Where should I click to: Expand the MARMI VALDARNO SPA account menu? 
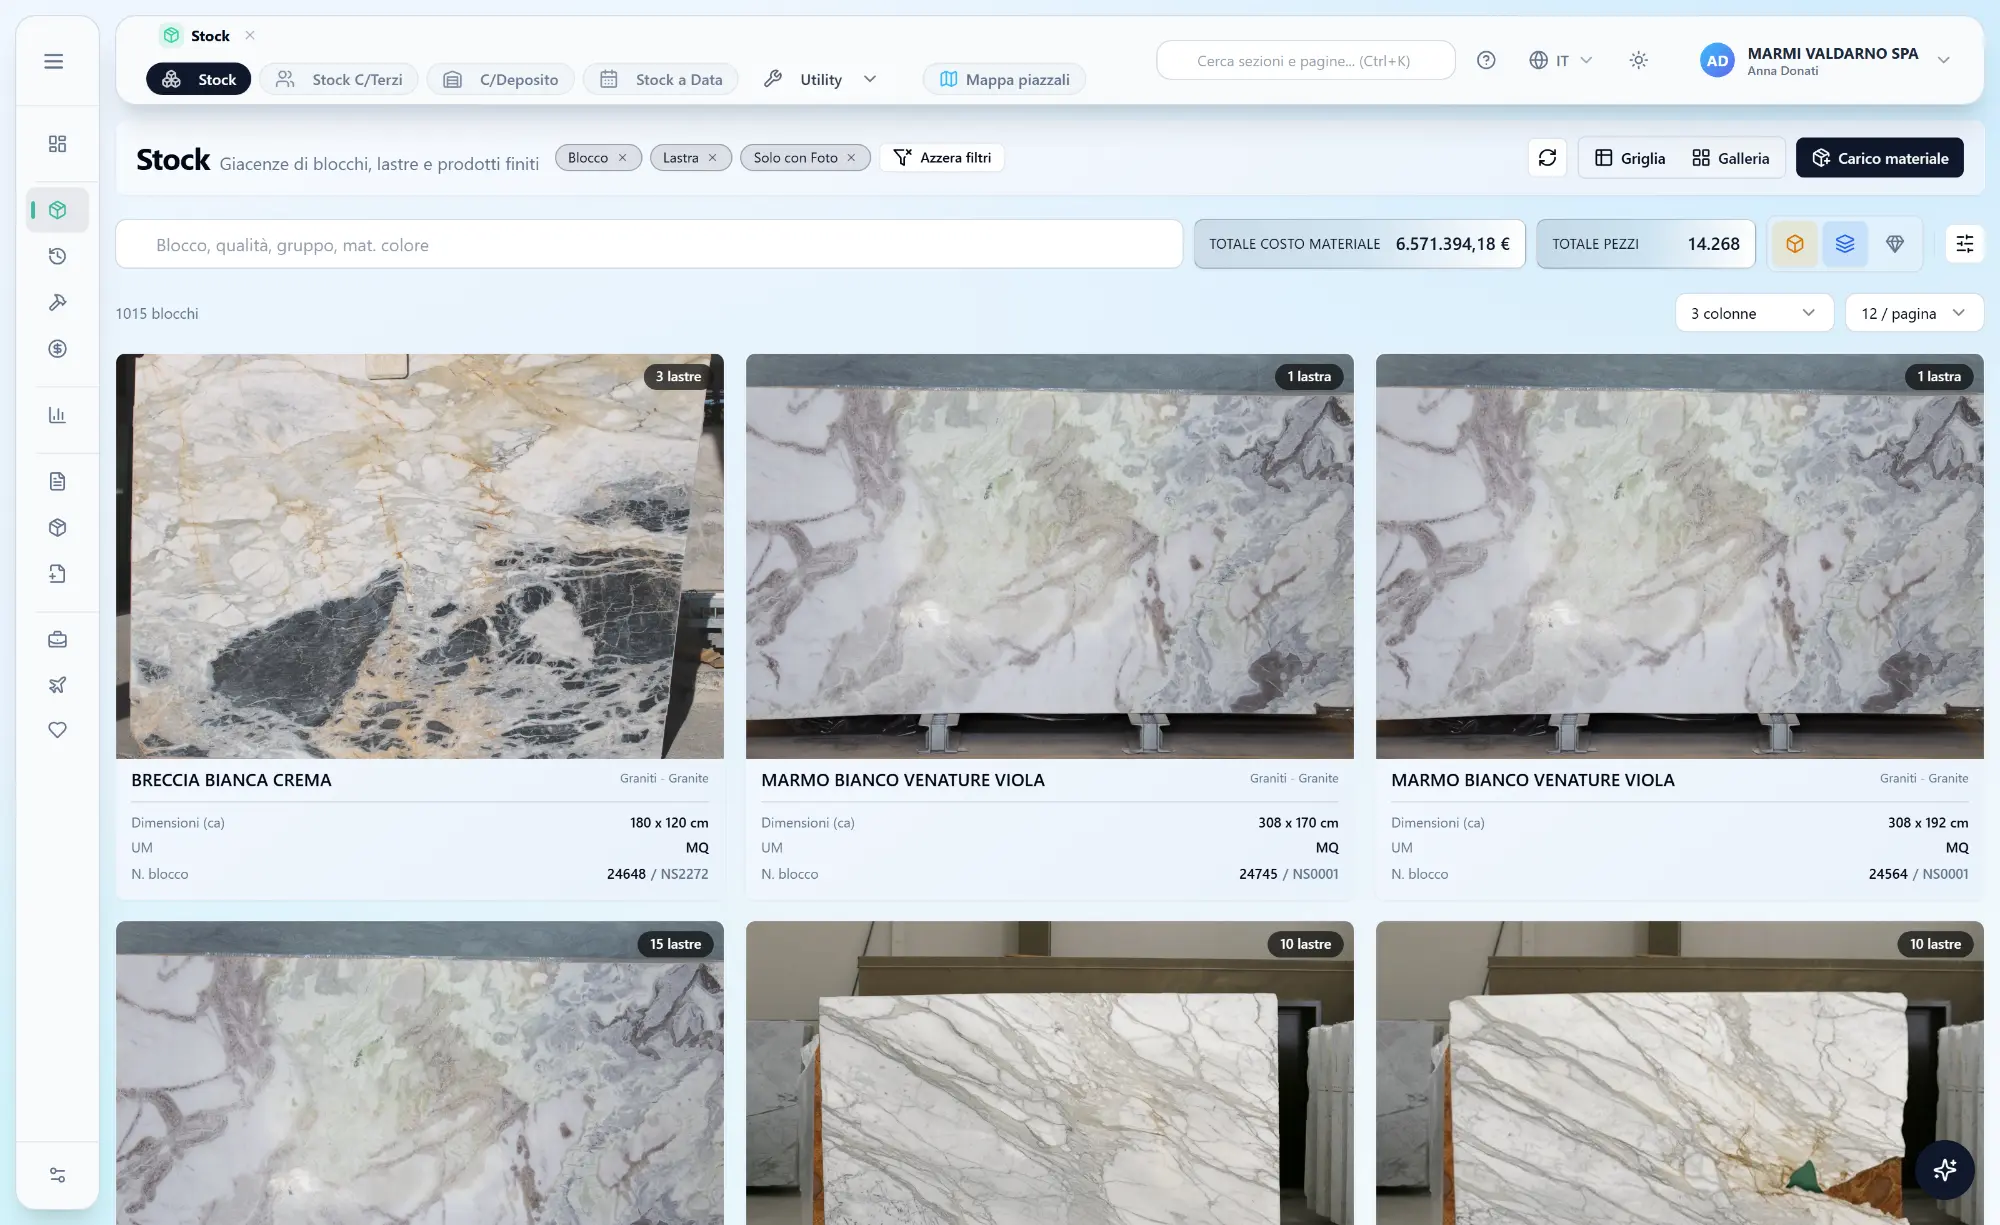tap(1825, 61)
